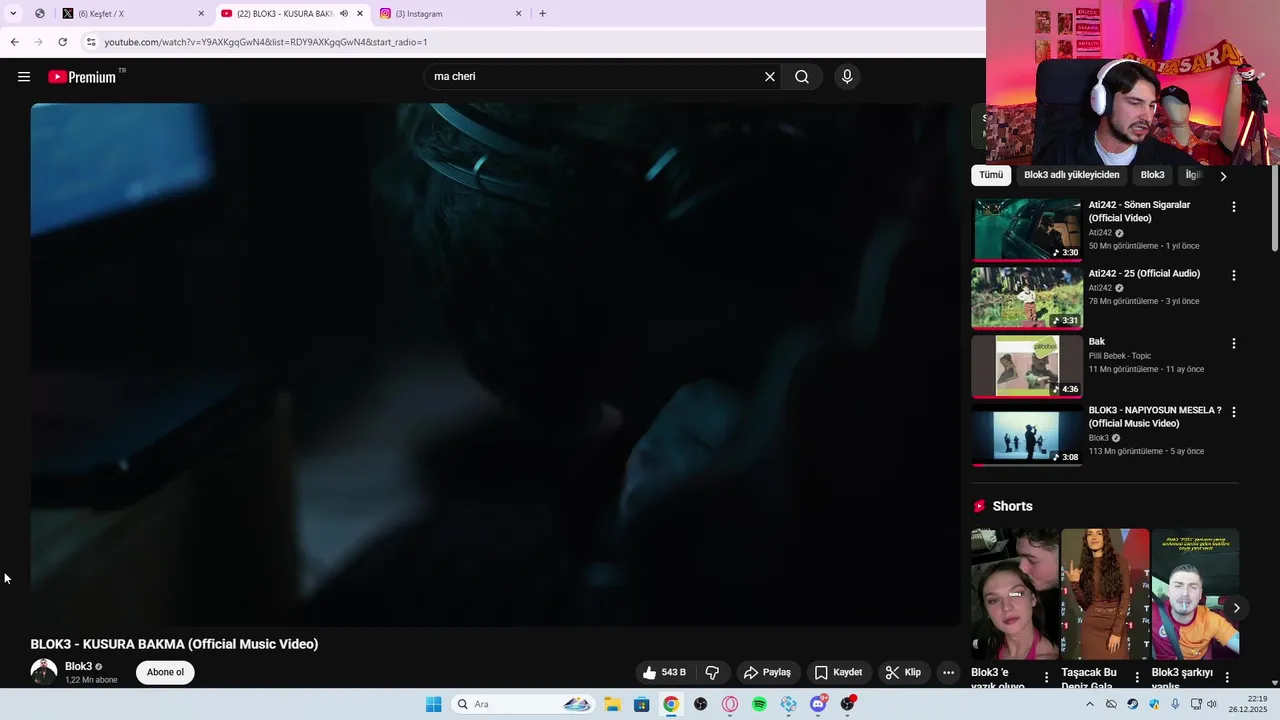The width and height of the screenshot is (1280, 720).
Task: Open the browser tab search dropdown
Action: tap(12, 14)
